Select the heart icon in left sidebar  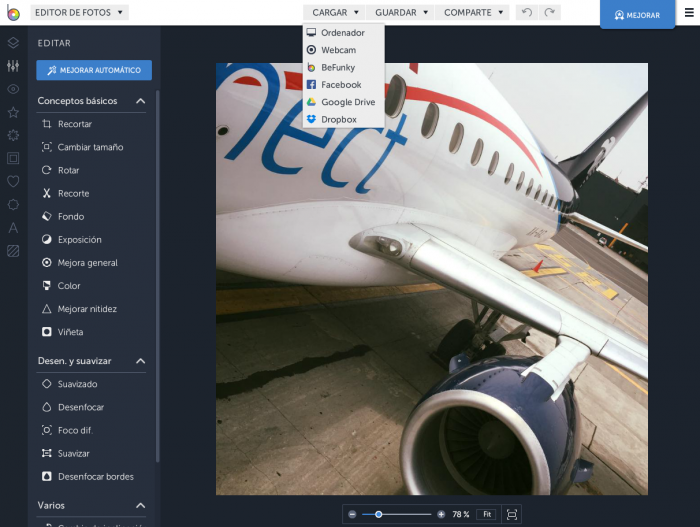point(13,181)
